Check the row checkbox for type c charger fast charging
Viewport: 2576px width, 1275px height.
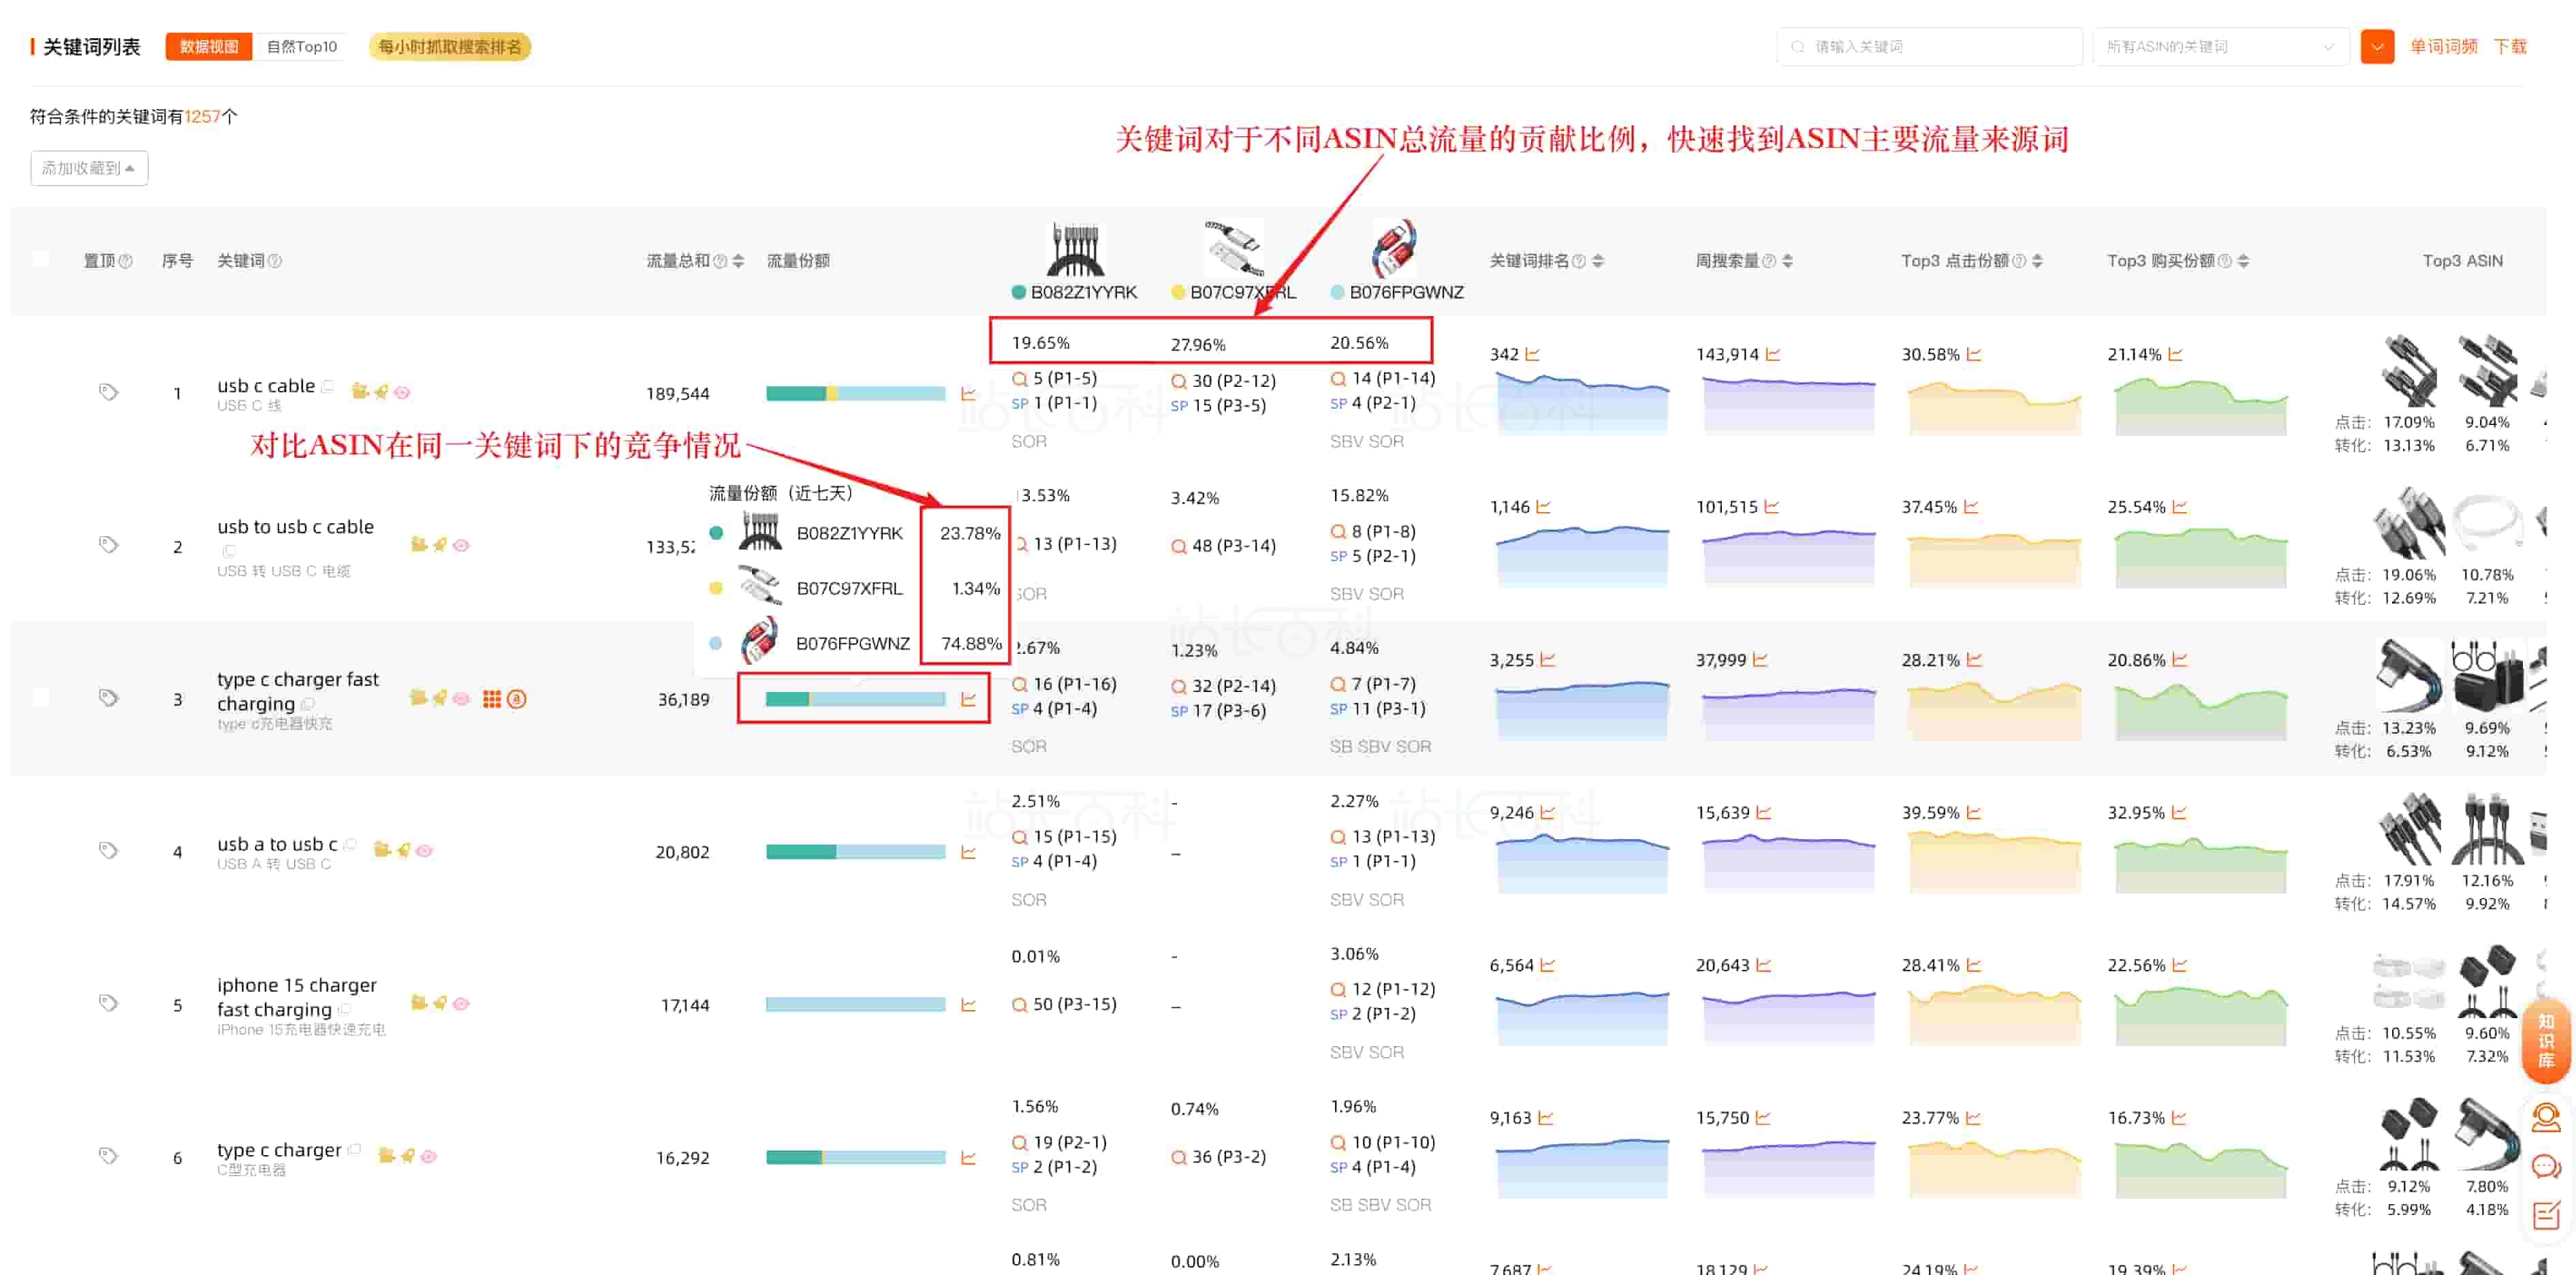(x=41, y=697)
